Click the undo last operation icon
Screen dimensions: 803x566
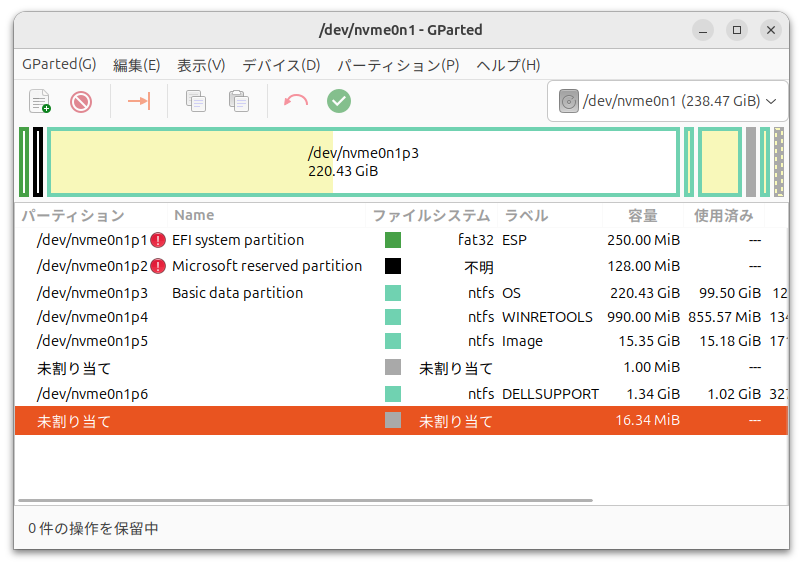point(296,101)
